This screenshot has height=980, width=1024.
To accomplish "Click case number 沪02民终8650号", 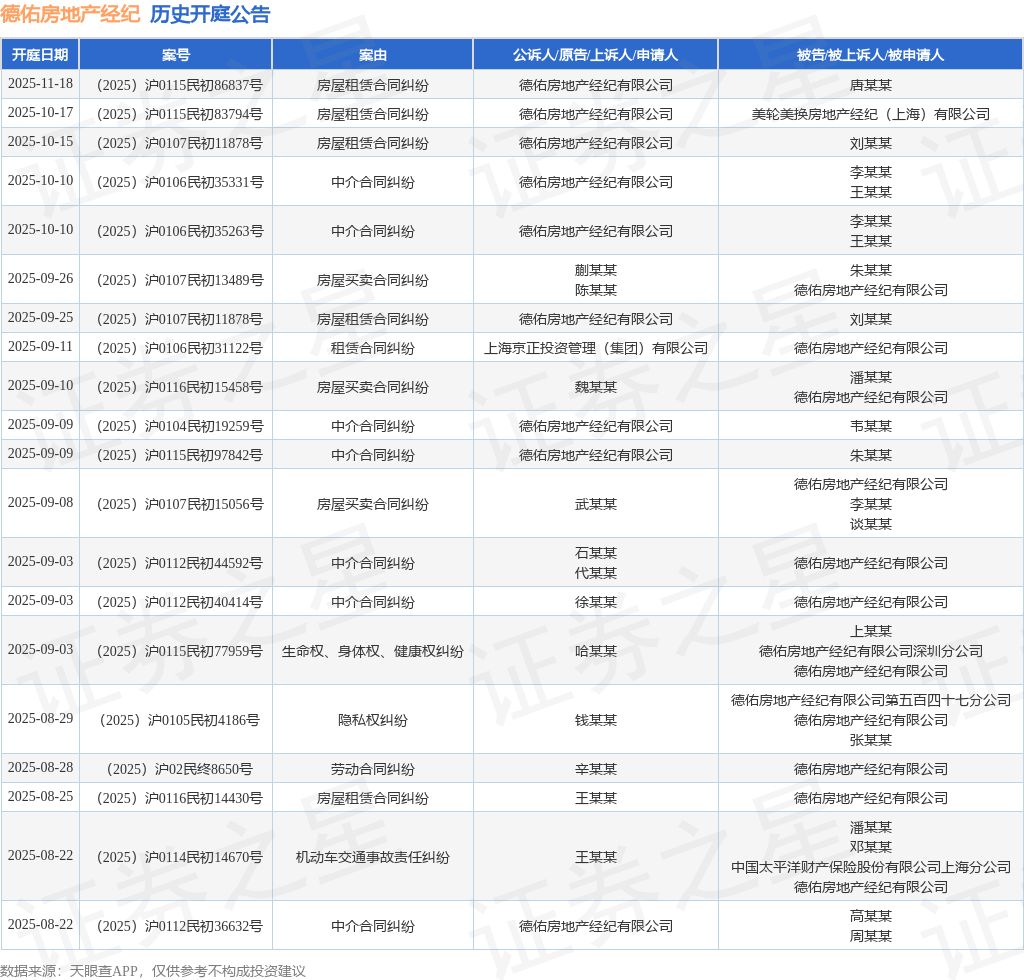I will (180, 769).
